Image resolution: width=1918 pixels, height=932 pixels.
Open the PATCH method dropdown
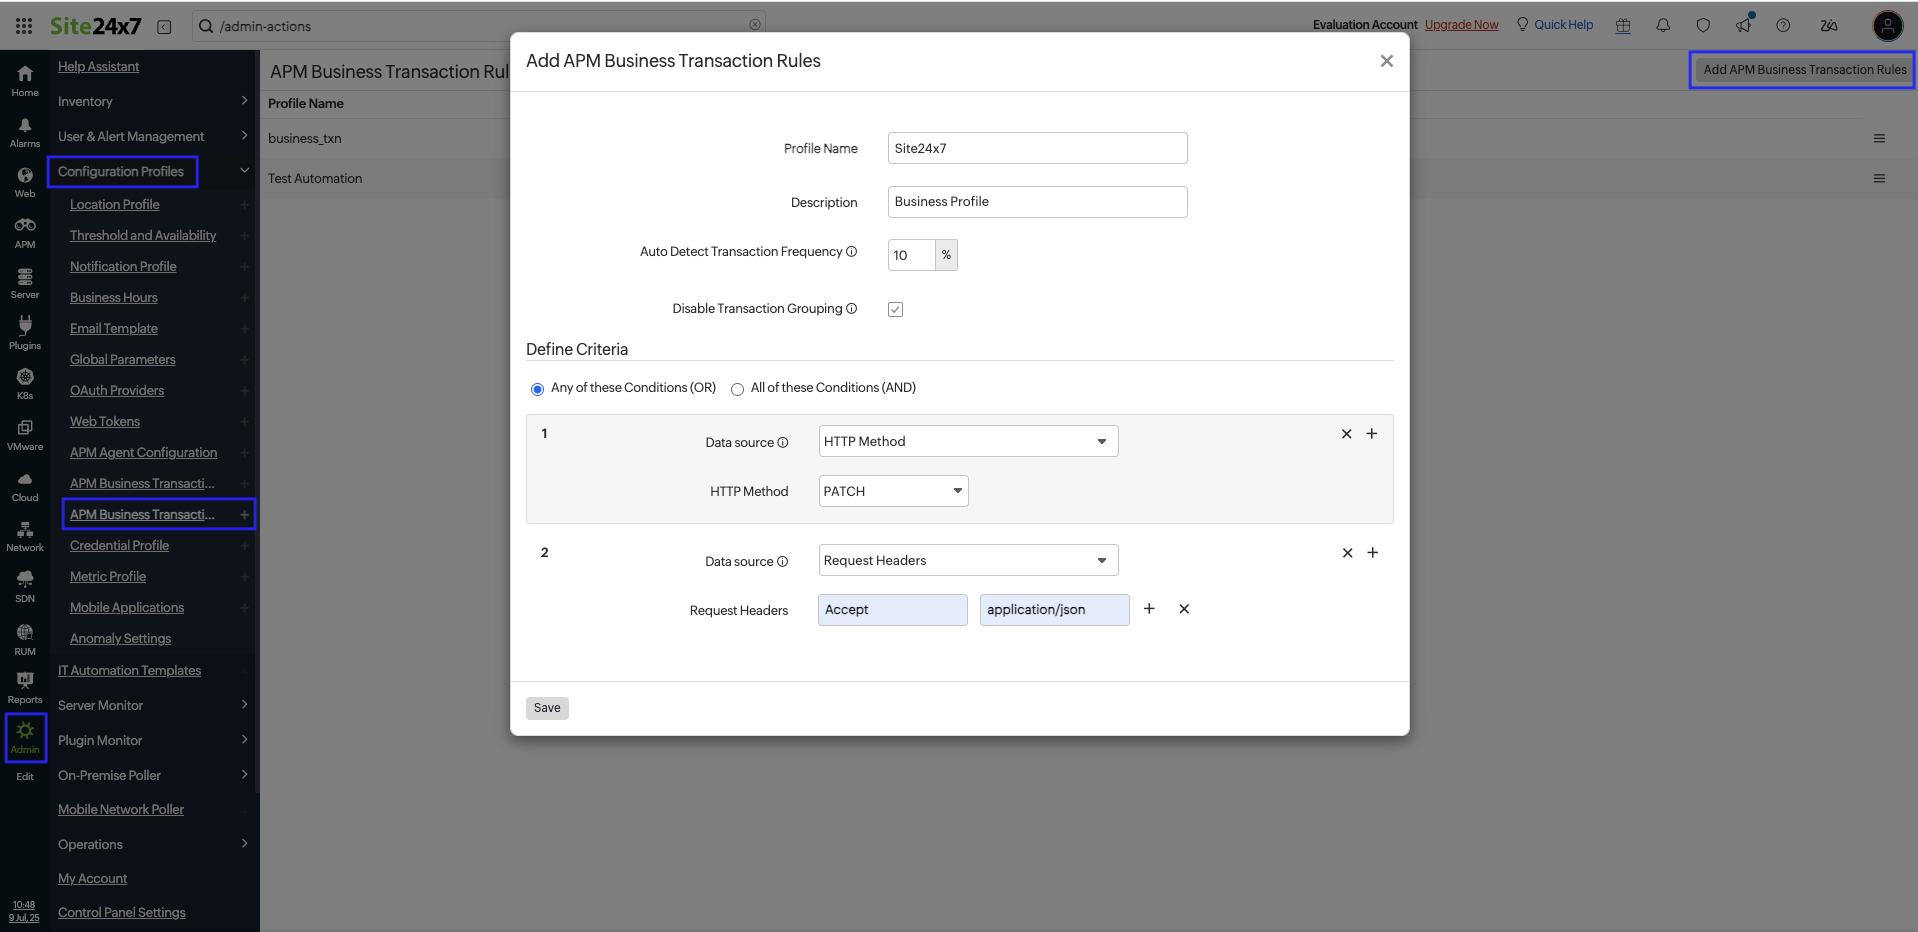891,491
